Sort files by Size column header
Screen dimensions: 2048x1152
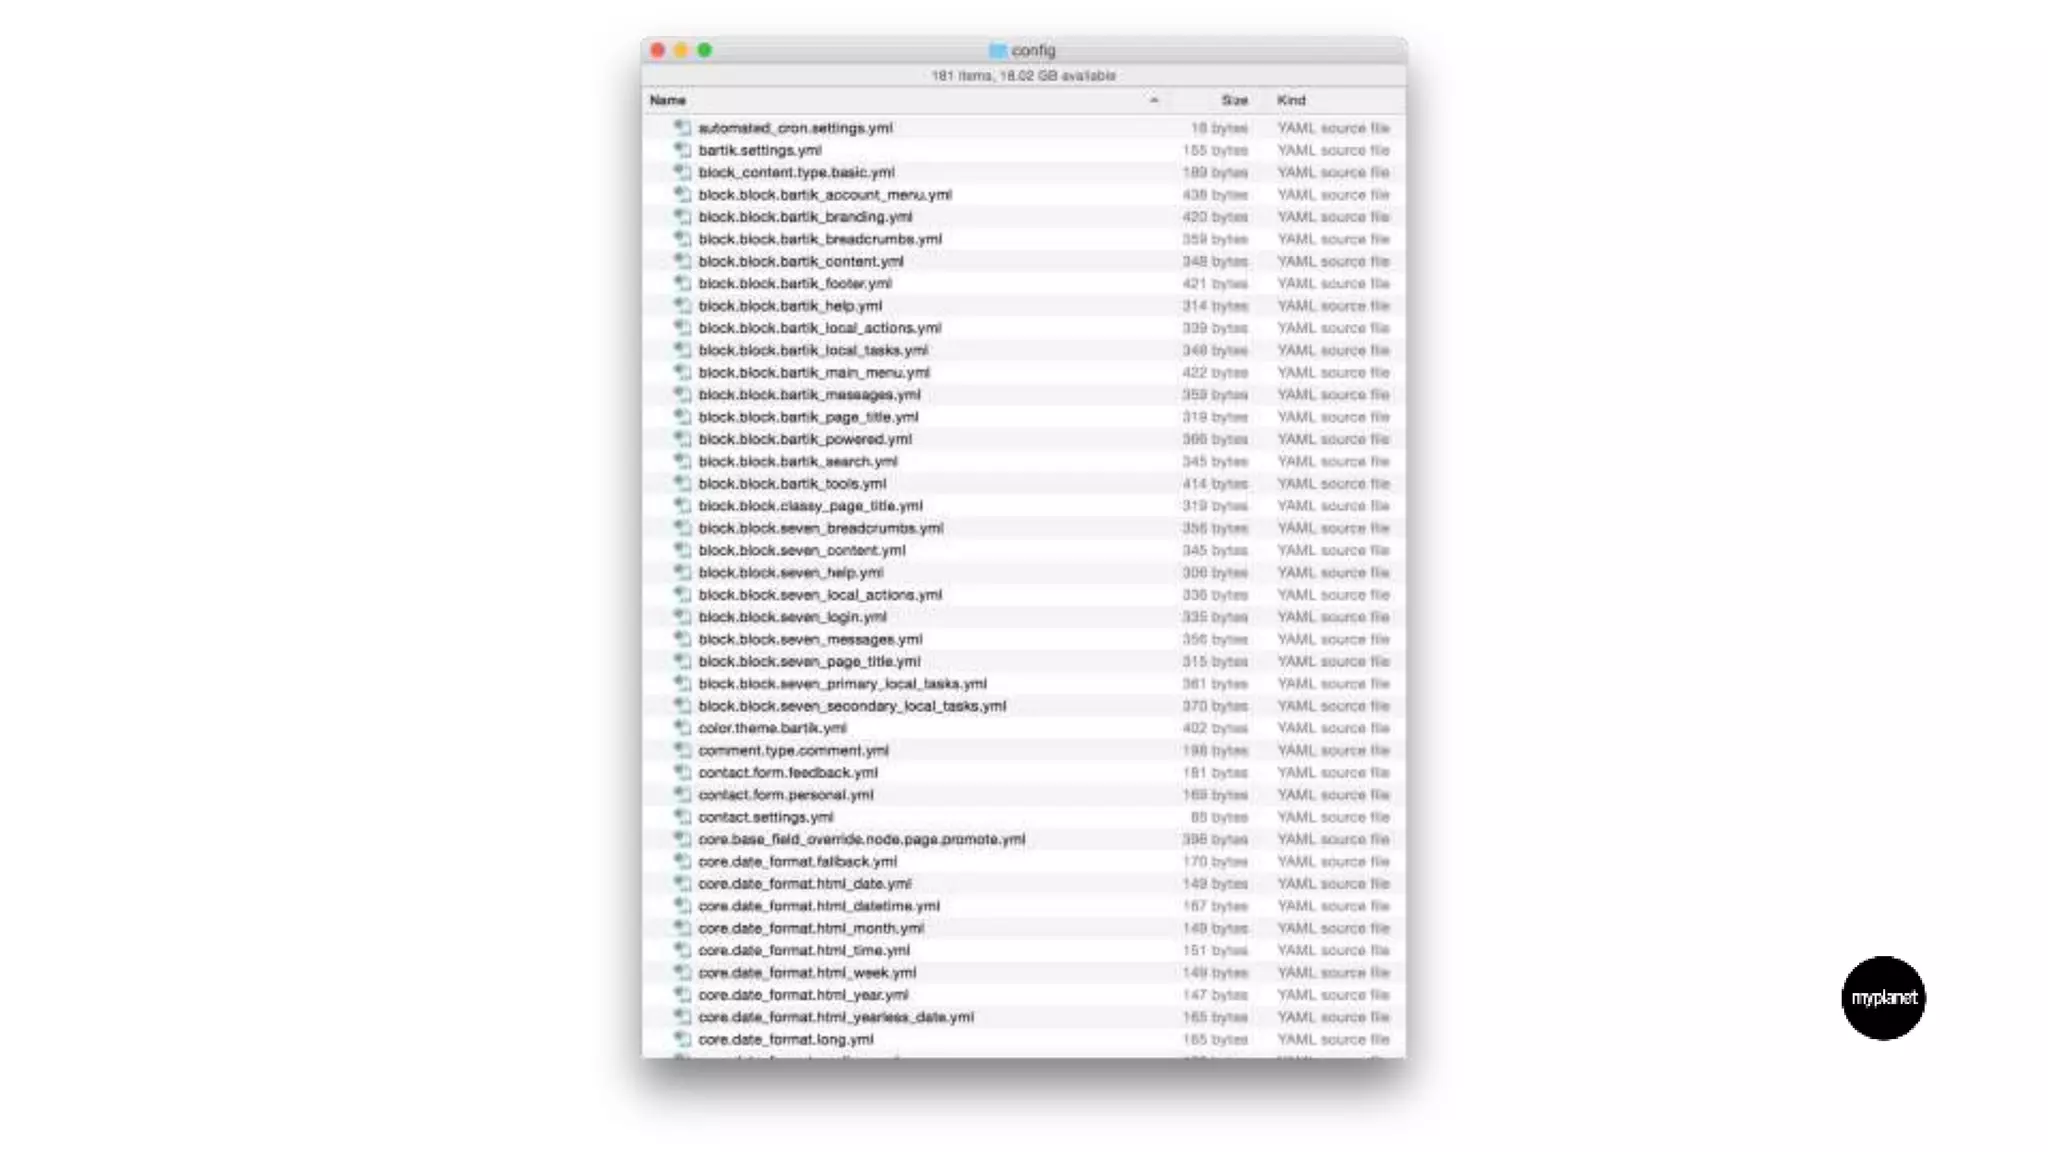1234,100
